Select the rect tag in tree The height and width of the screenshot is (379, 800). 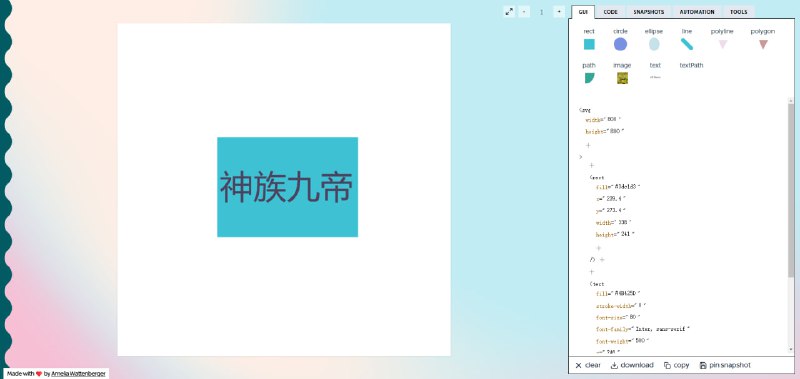coord(597,178)
